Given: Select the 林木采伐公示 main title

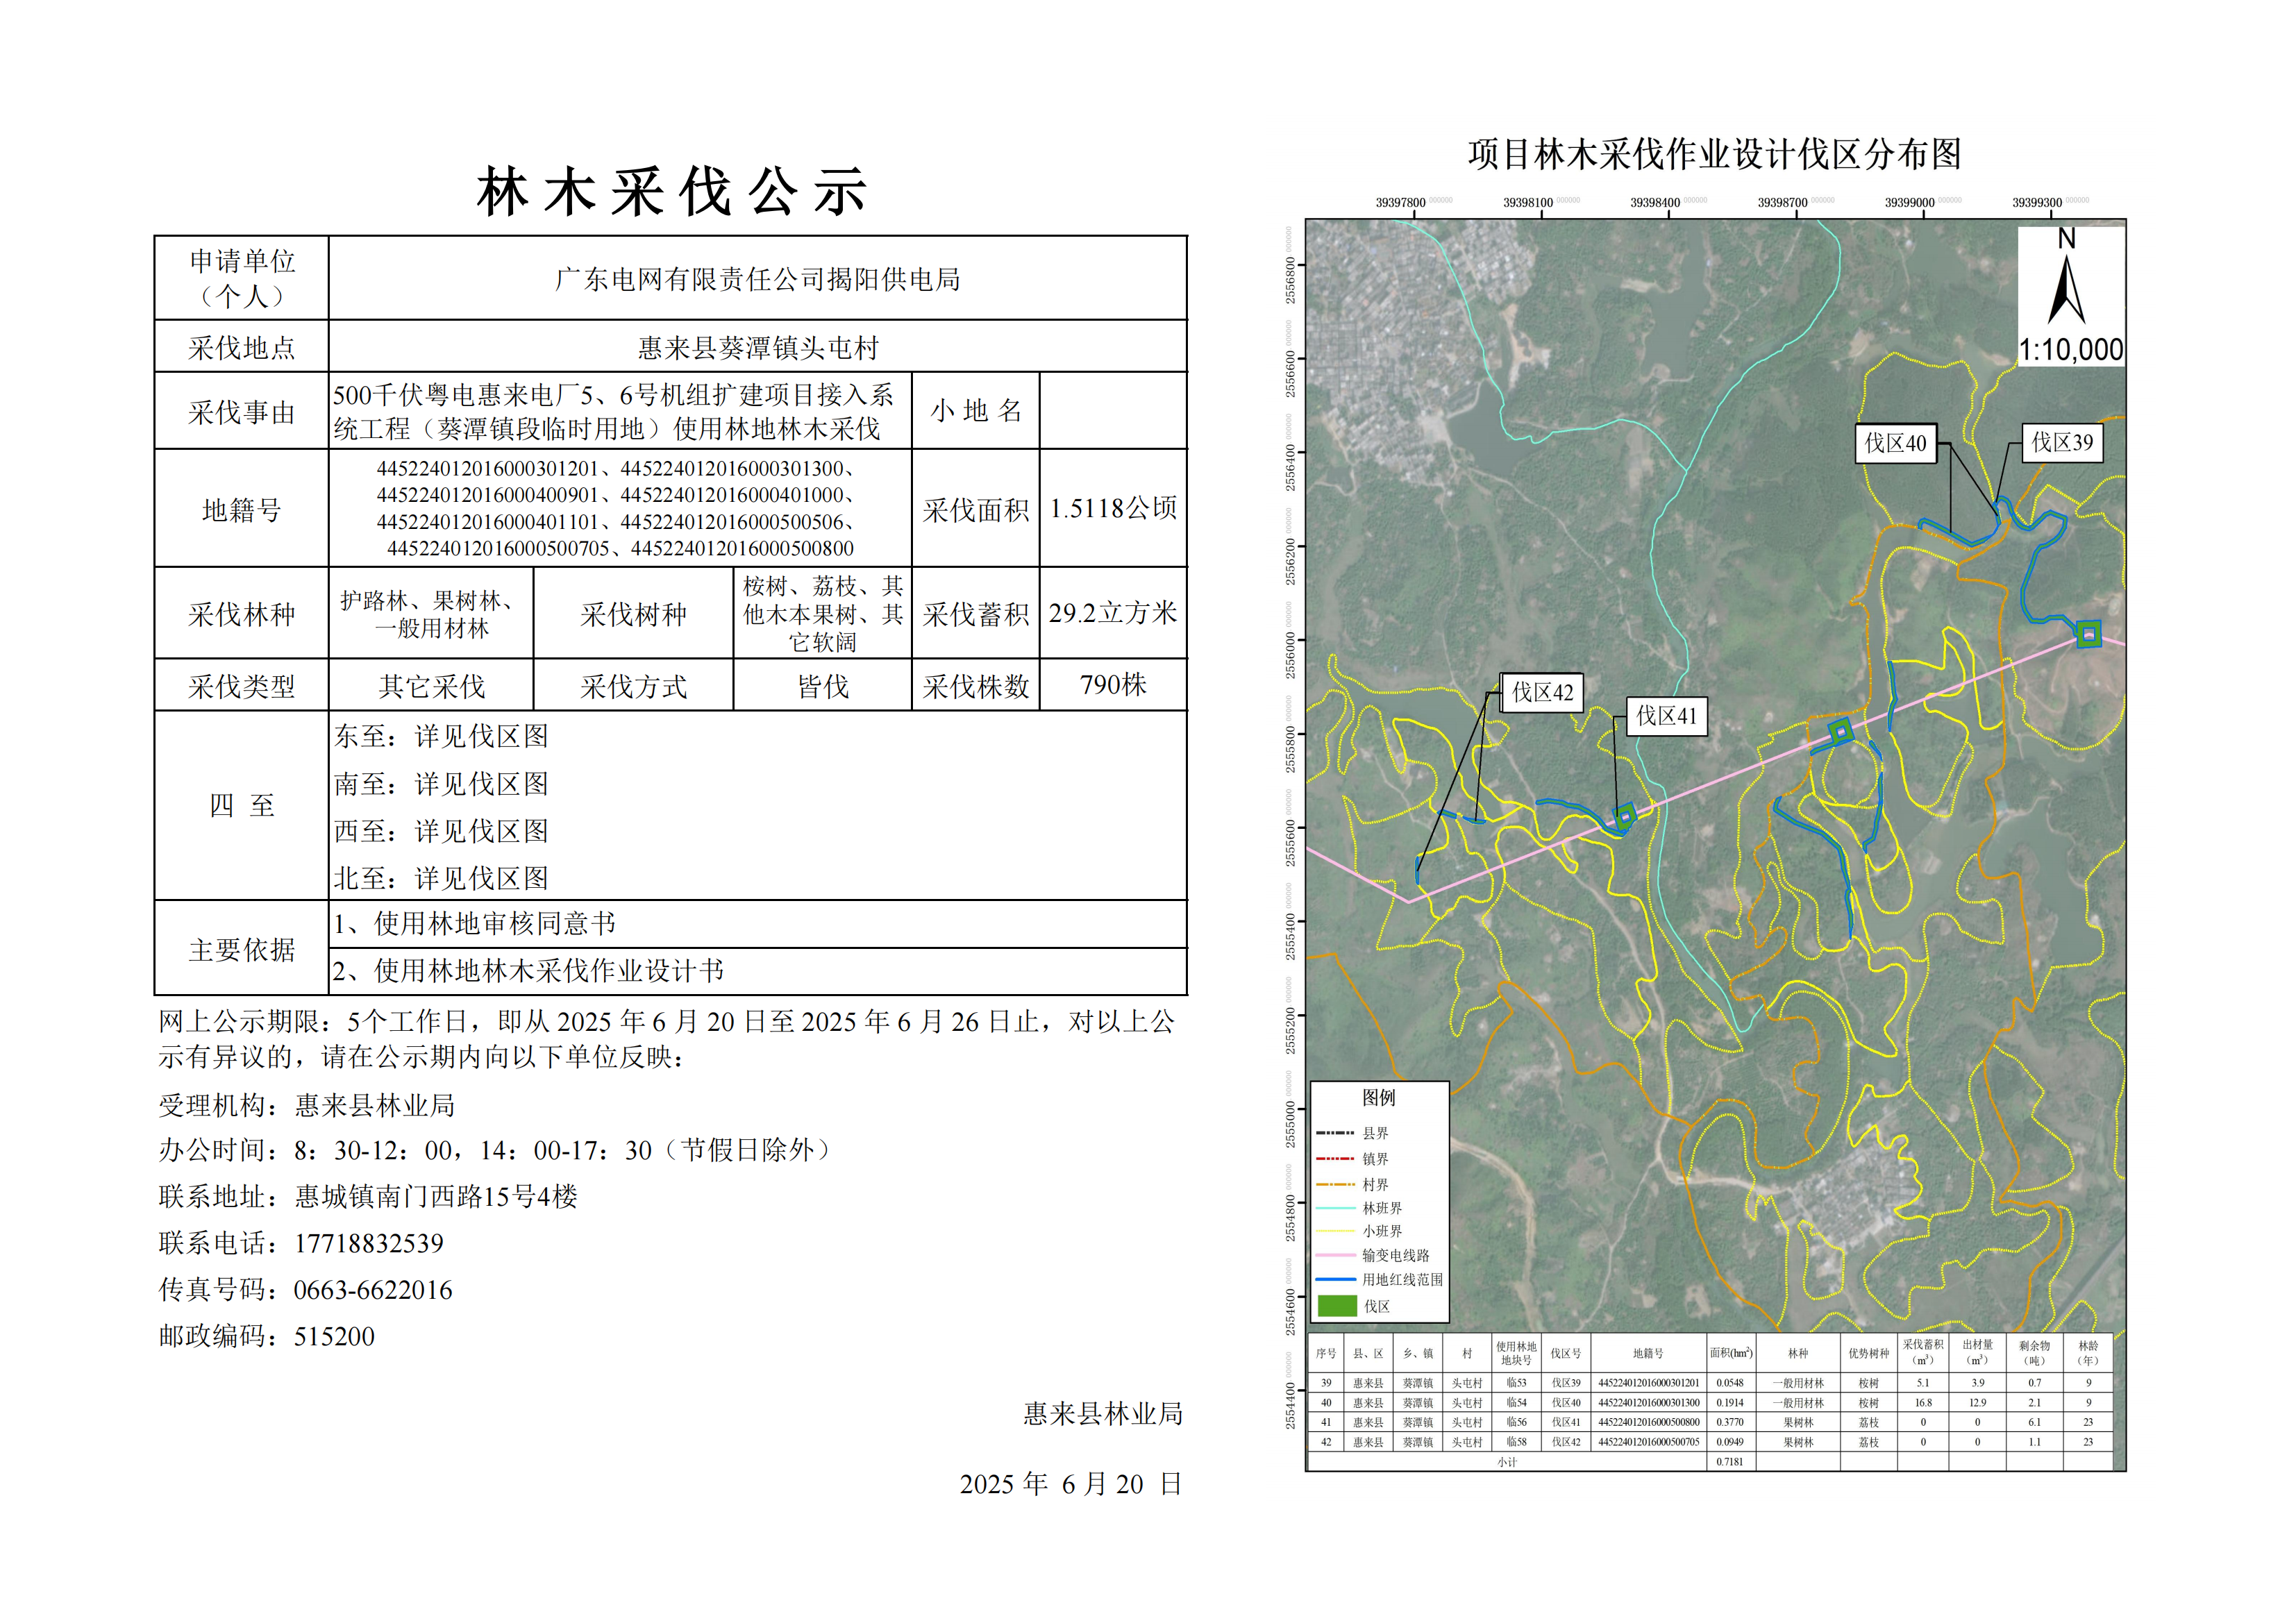Looking at the screenshot, I should (671, 191).
